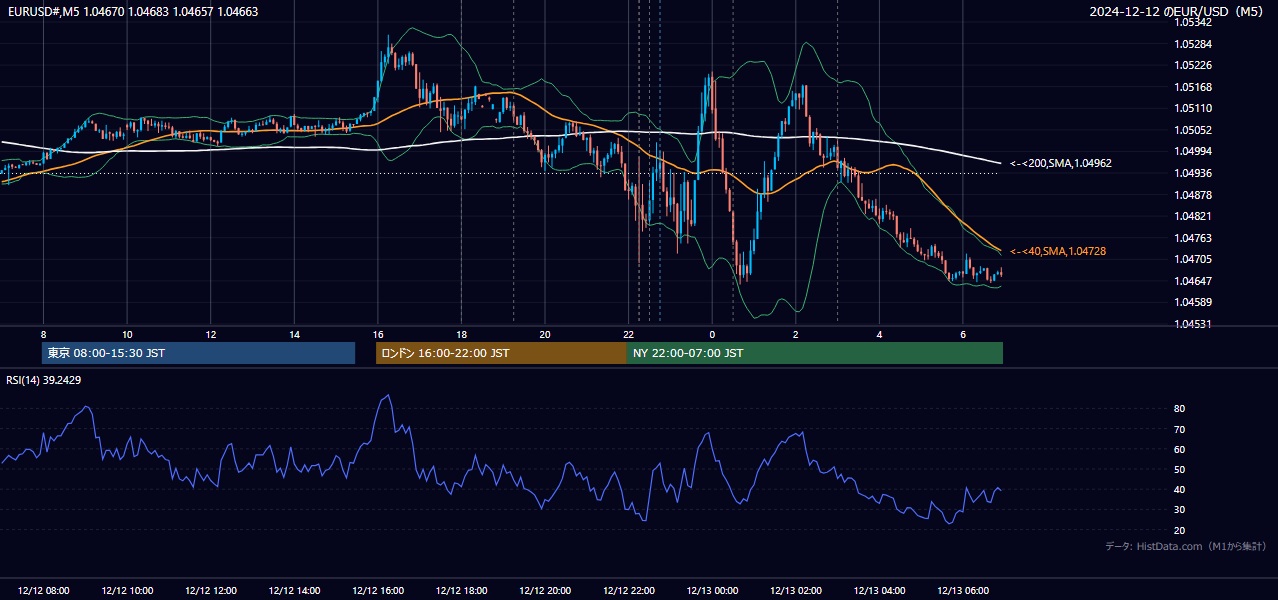
Task: Click the 12/12 08:00 date label
Action: (44, 591)
